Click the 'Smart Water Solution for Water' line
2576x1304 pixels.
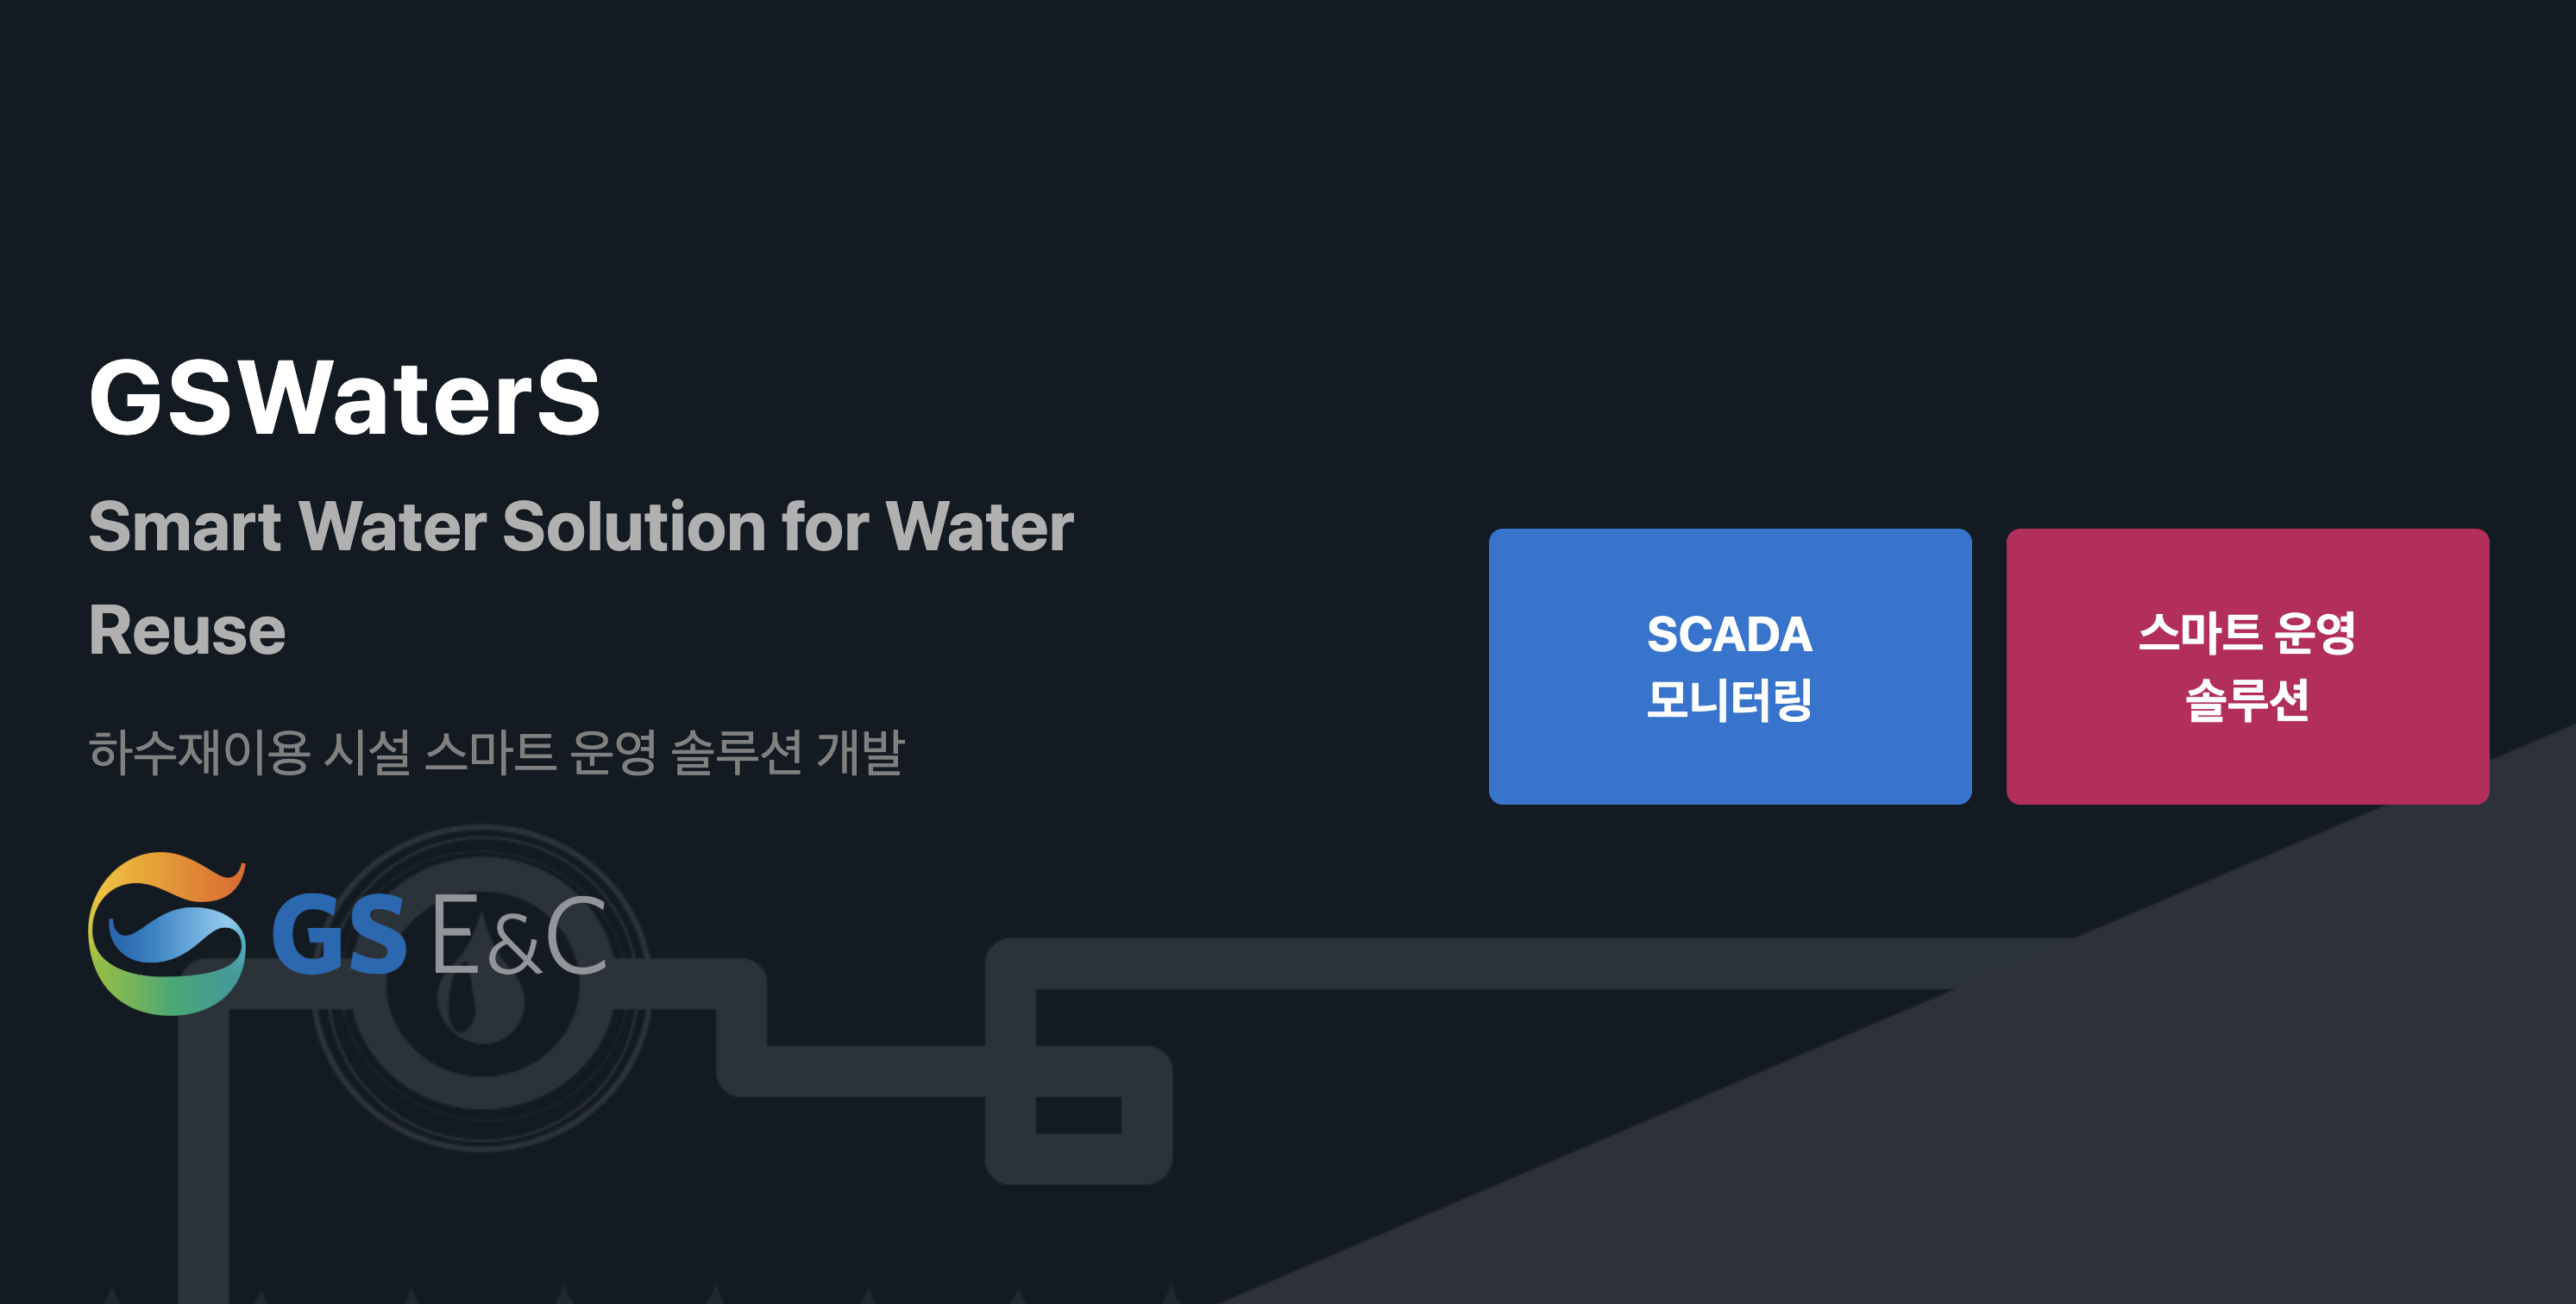pyautogui.click(x=581, y=526)
